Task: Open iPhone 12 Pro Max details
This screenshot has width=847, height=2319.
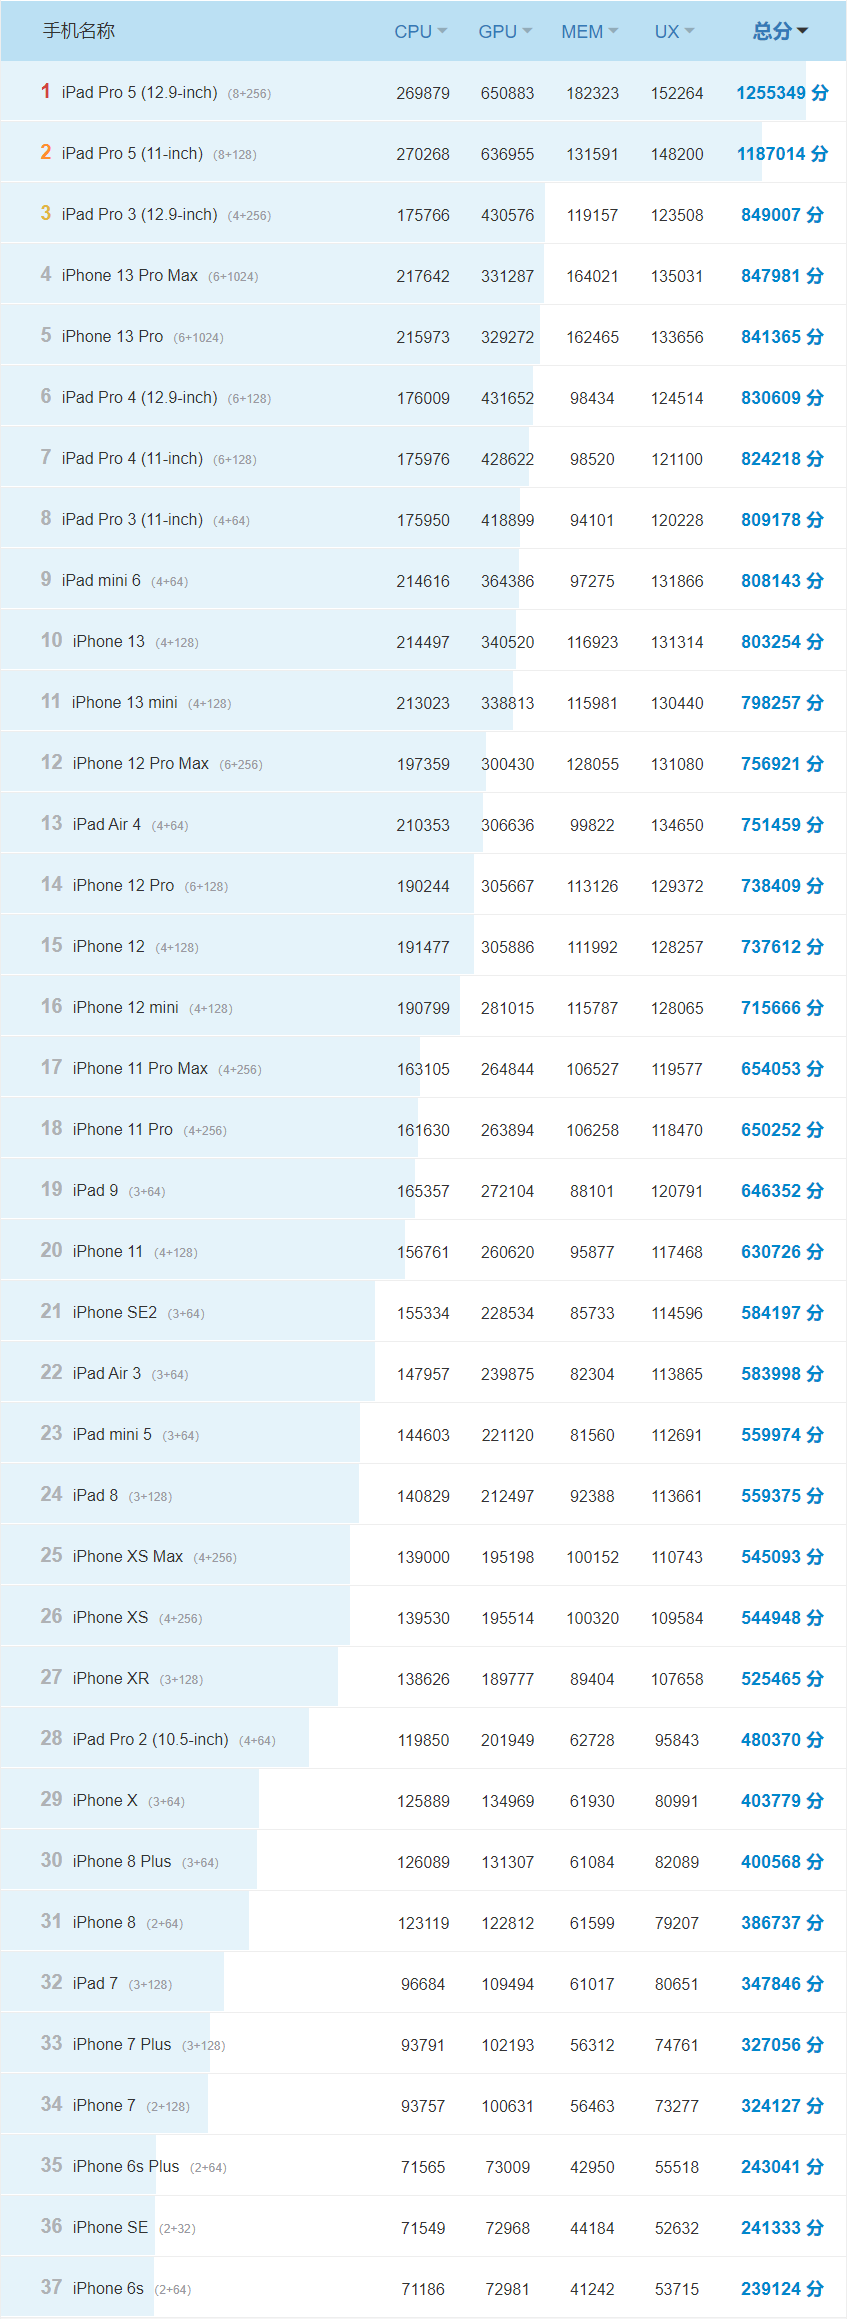Action: tap(140, 764)
